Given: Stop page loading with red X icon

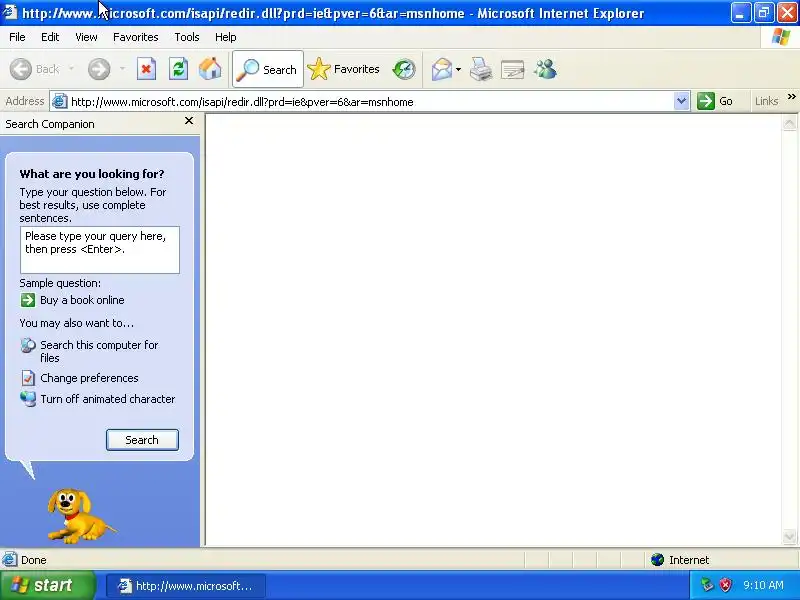Looking at the screenshot, I should (146, 69).
